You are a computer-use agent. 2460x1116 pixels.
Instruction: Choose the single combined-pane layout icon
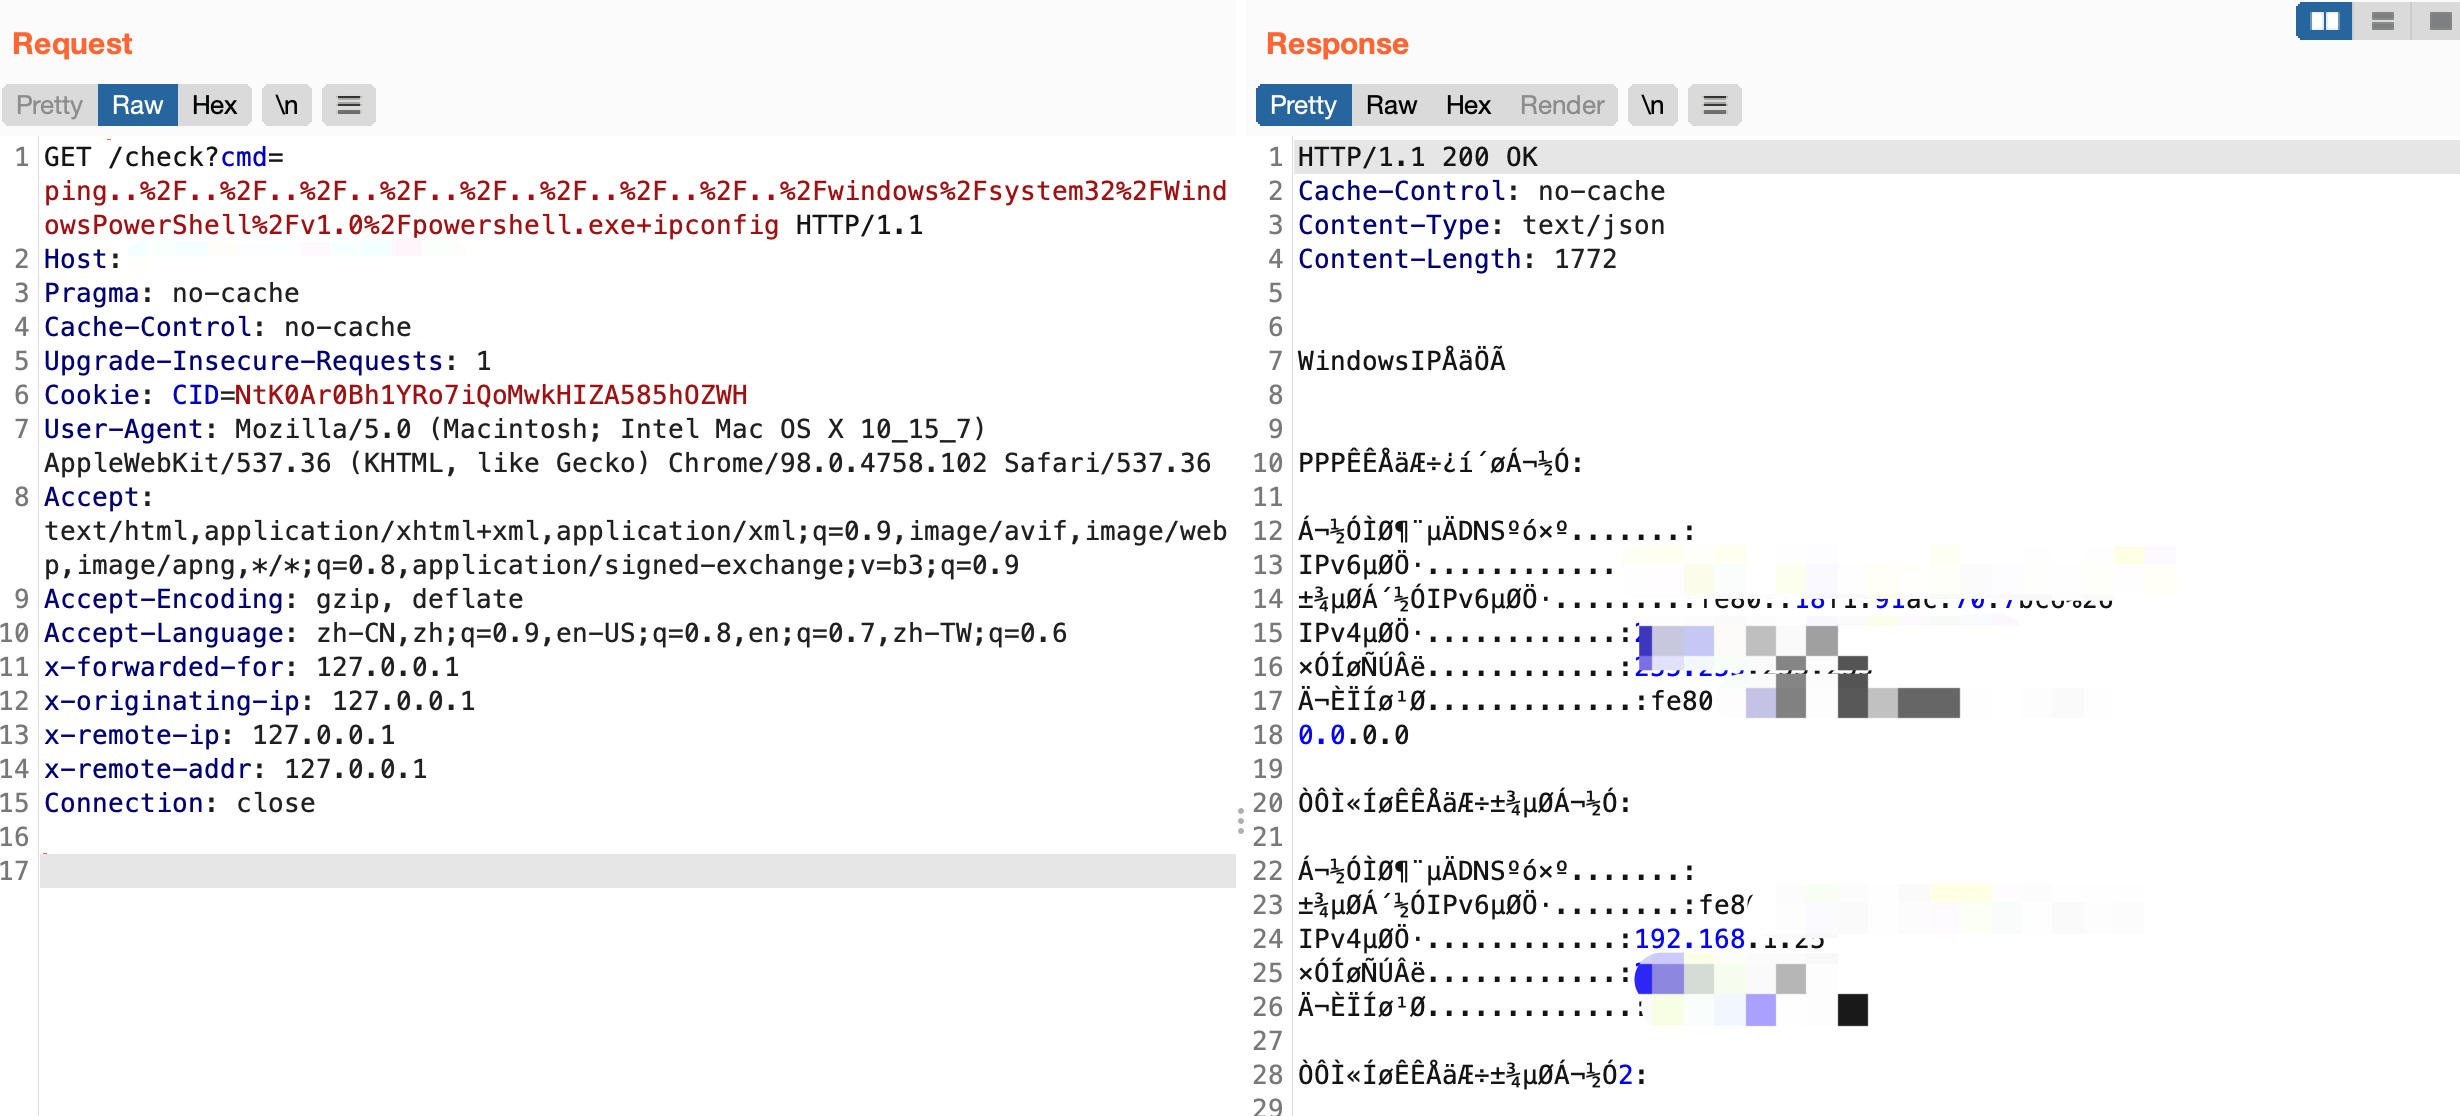(2440, 21)
